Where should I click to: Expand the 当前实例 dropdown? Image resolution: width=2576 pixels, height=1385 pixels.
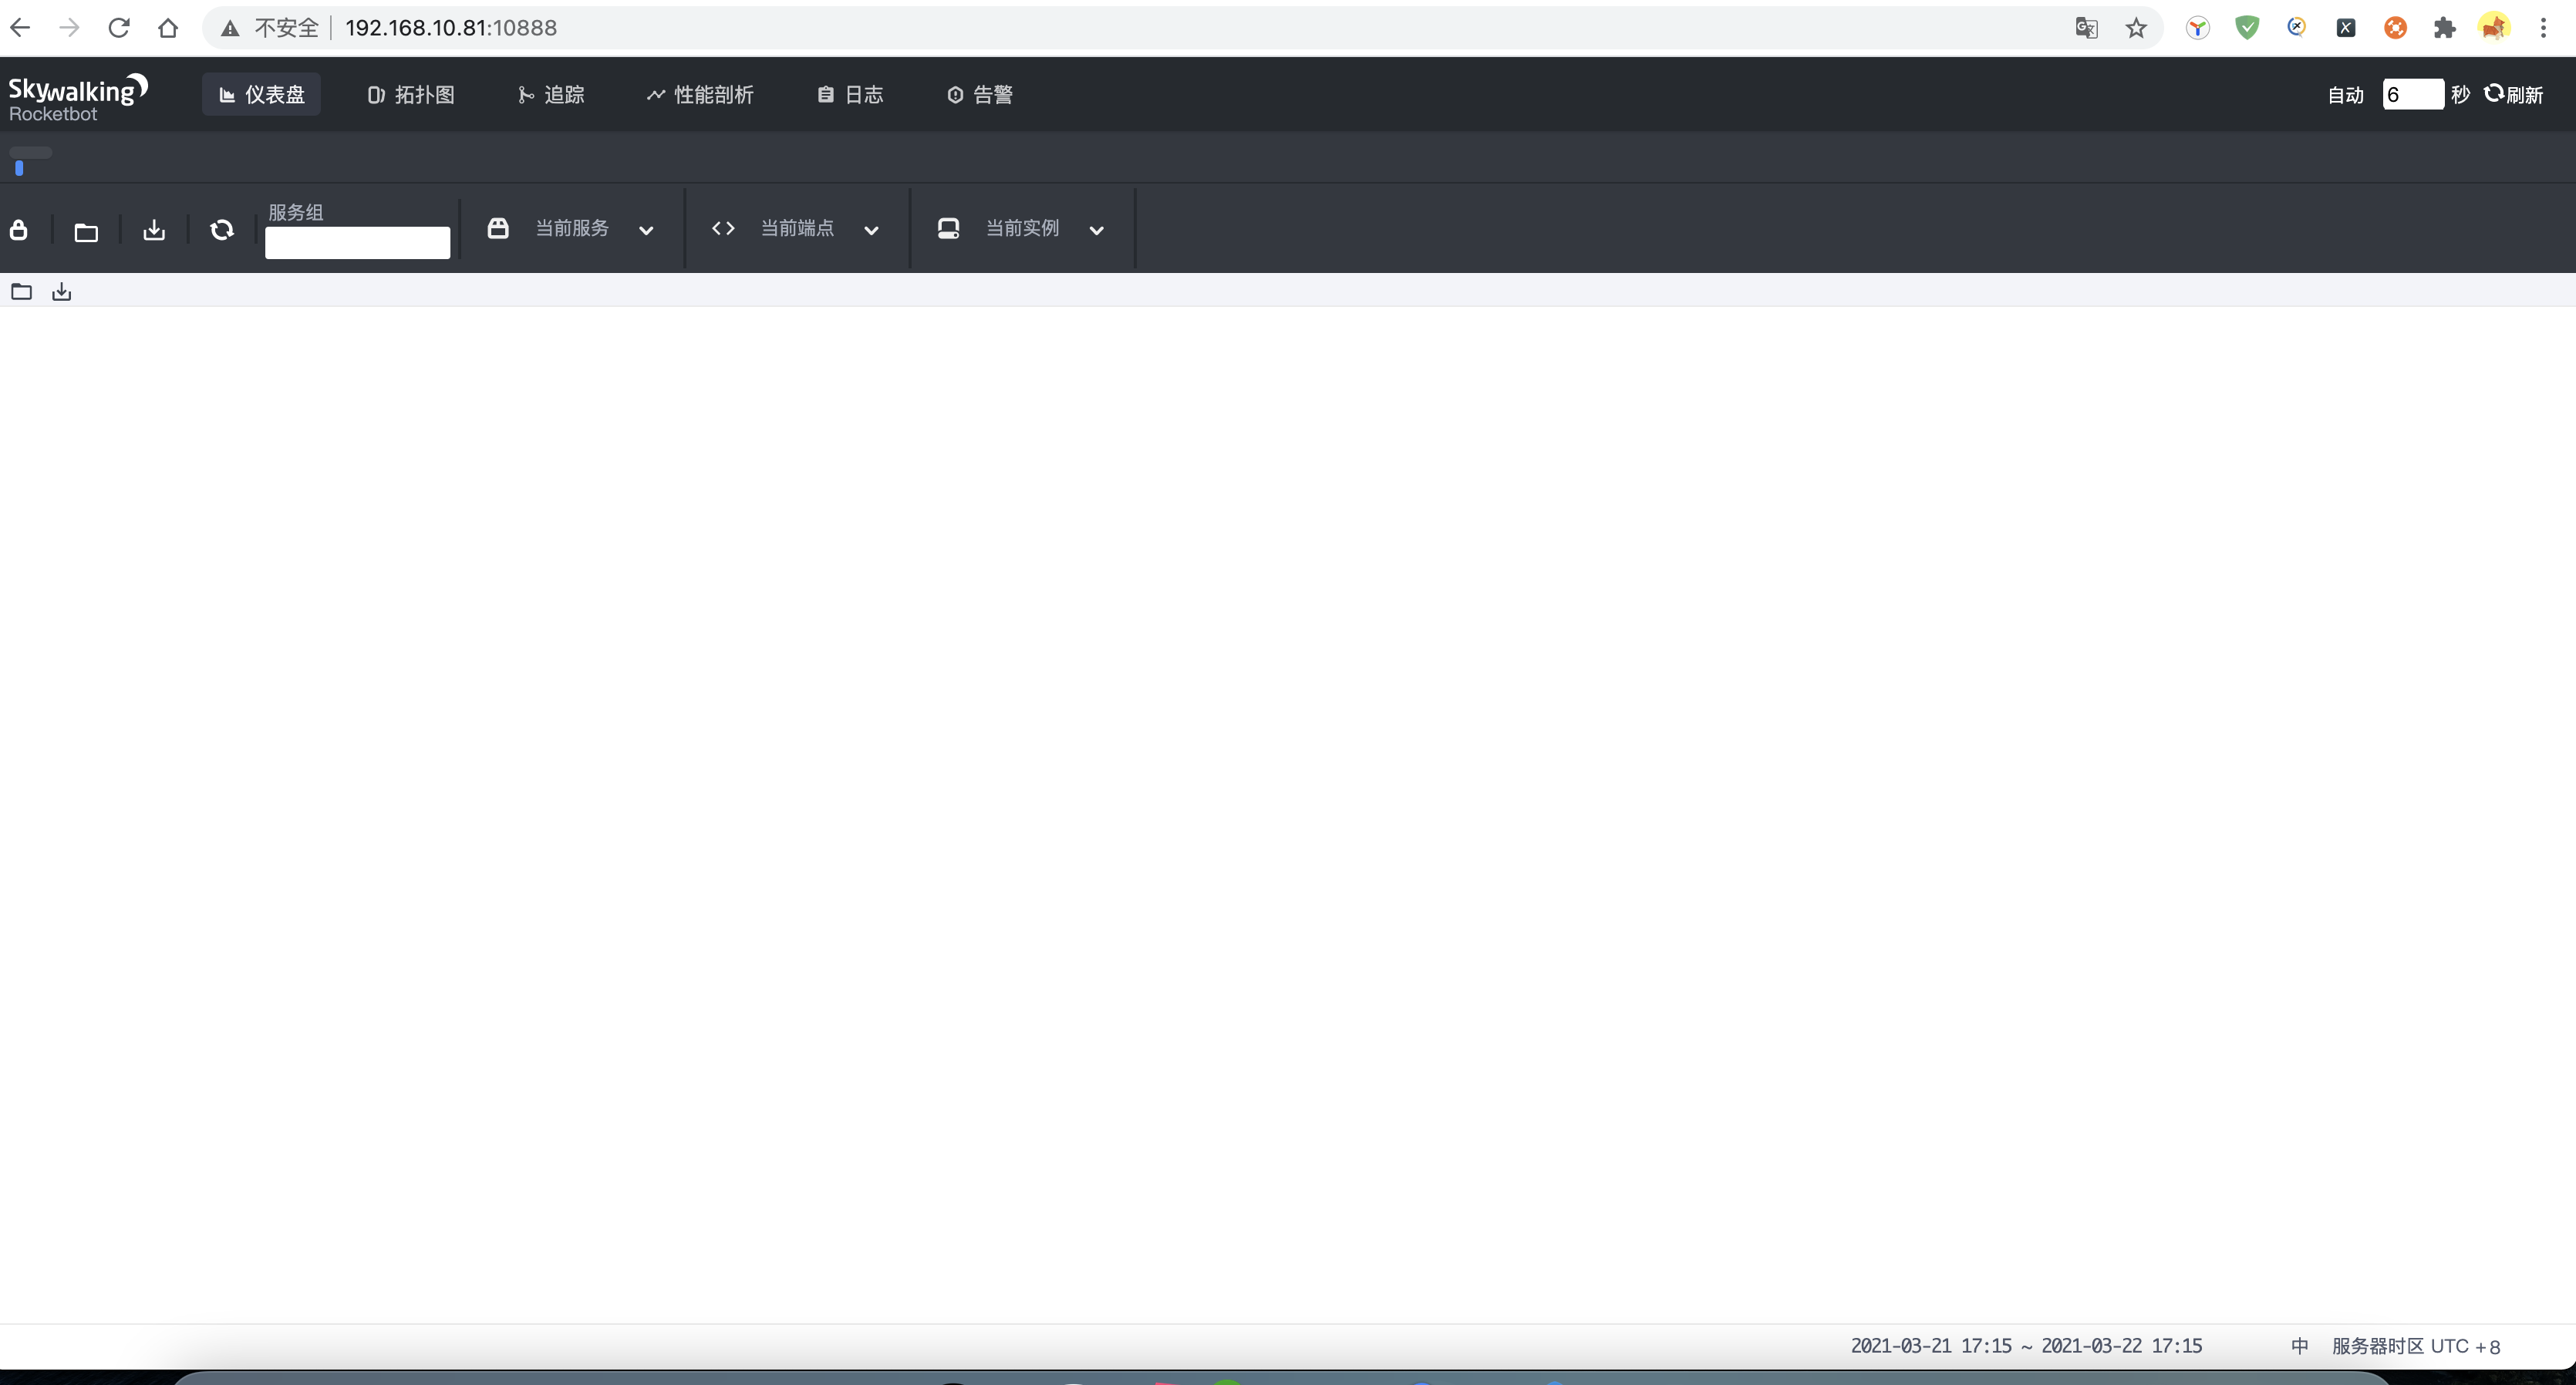coord(1022,229)
